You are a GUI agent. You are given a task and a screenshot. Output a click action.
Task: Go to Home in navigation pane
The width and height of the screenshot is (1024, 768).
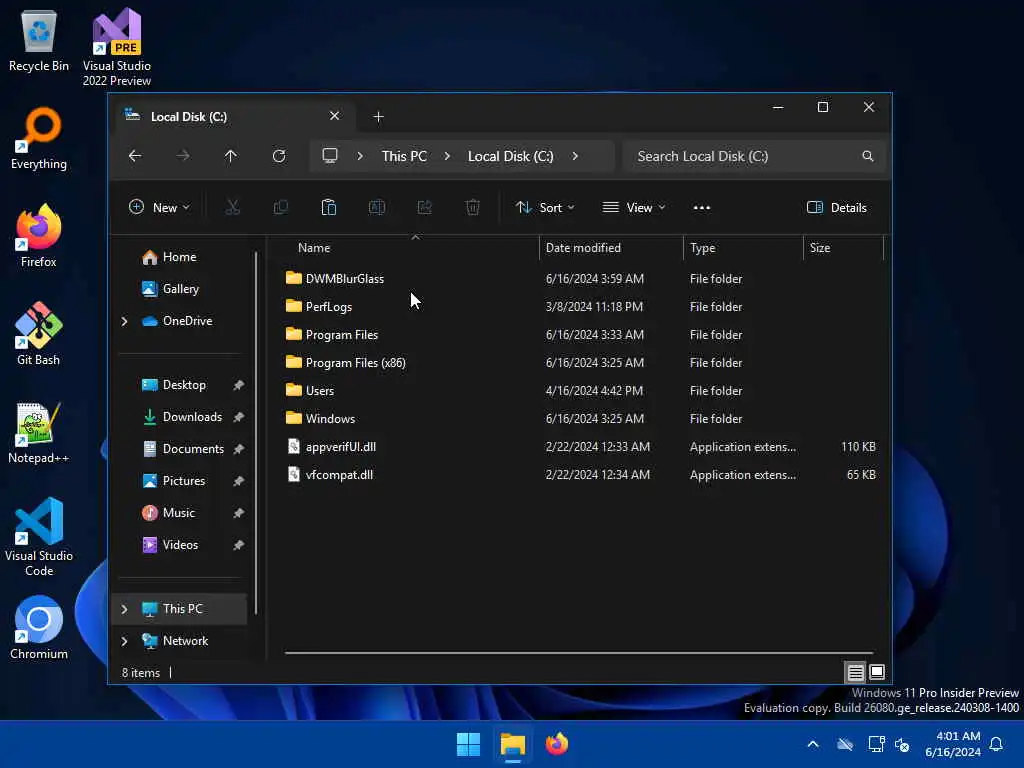(180, 257)
